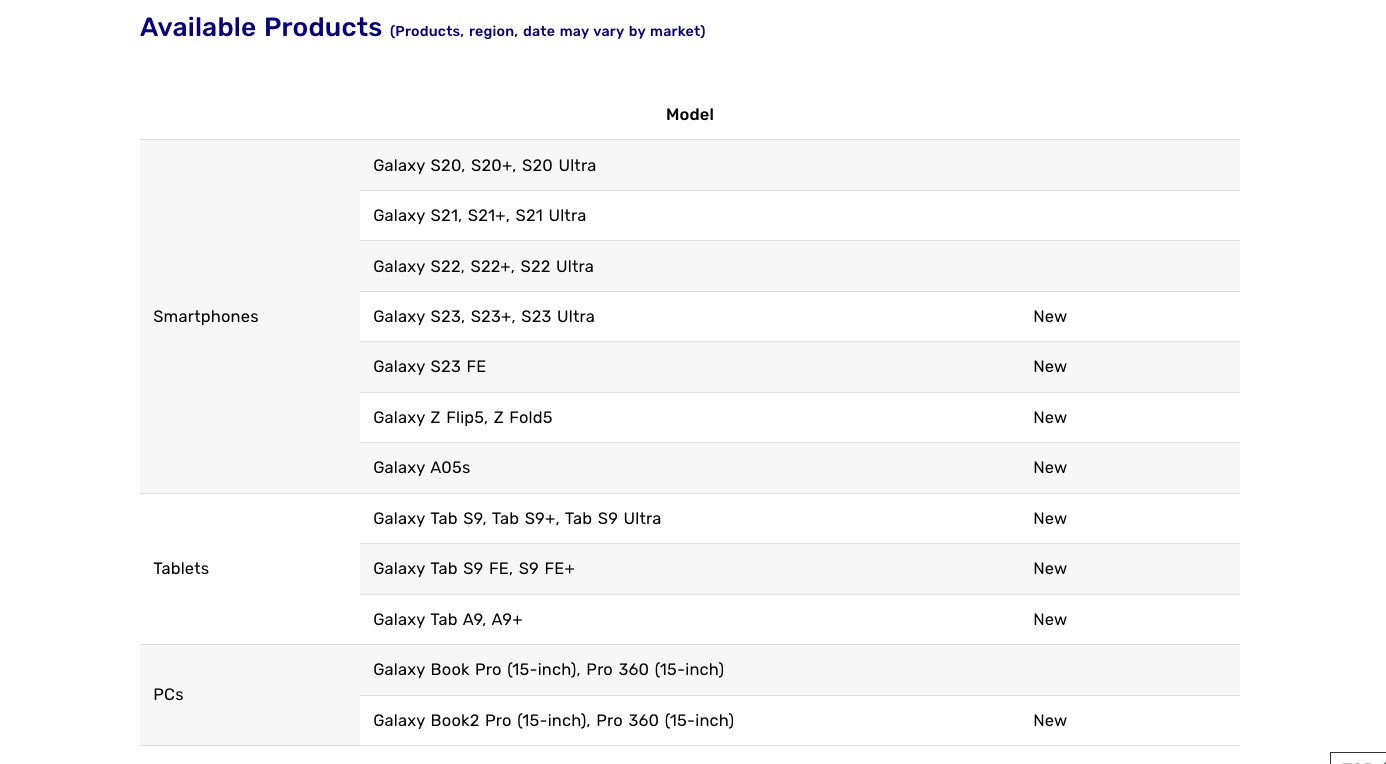Screen dimensions: 1386x764
Task: Click the New label beside Galaxy Tab S9 FE
Action: tap(1050, 569)
